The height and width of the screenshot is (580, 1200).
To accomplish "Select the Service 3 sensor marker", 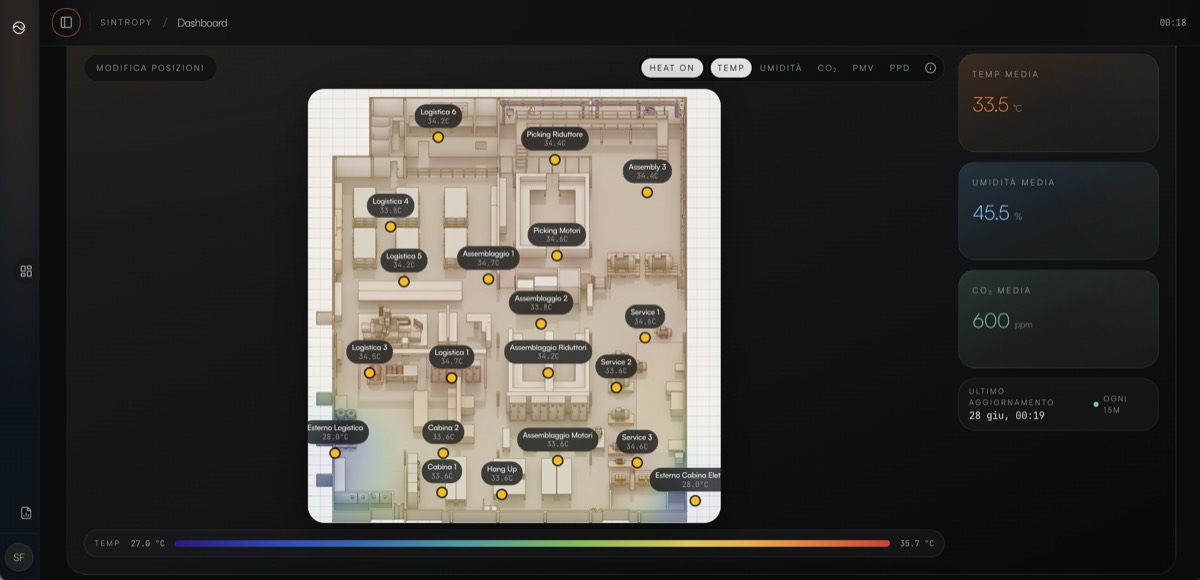I will coord(637,463).
